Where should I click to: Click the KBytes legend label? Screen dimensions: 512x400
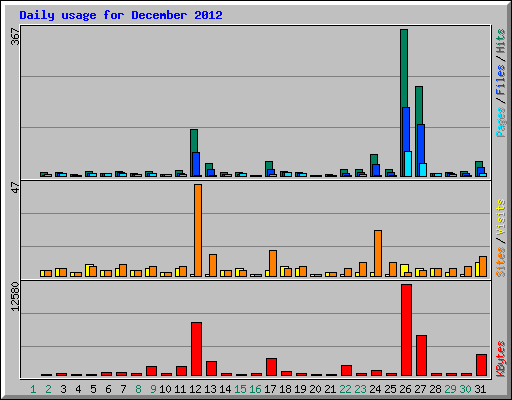[x=500, y=359]
